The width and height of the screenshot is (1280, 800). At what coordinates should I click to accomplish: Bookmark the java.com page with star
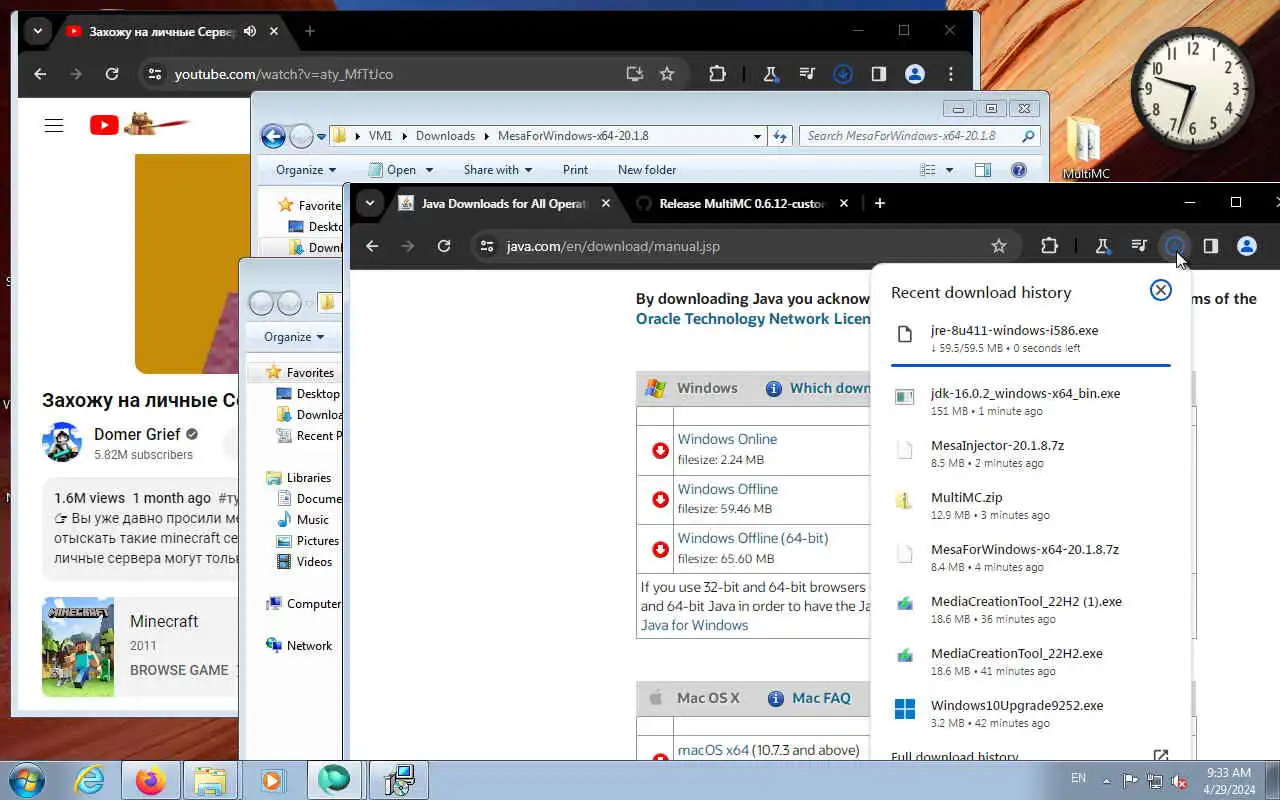(998, 246)
